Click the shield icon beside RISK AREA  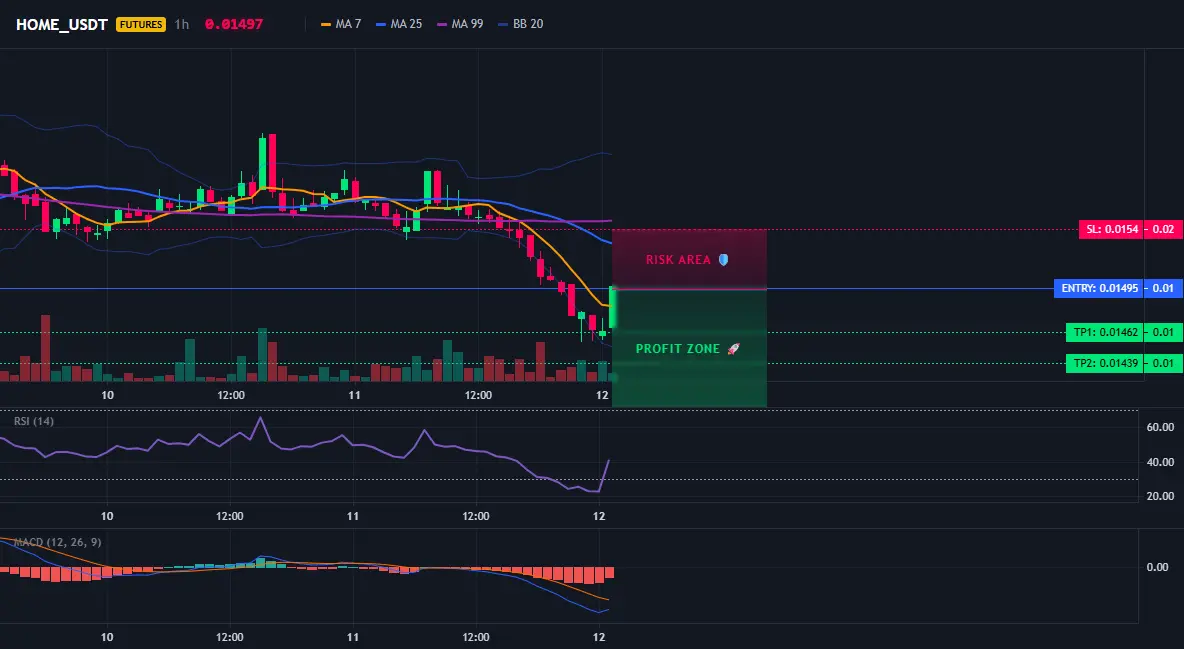tap(723, 259)
